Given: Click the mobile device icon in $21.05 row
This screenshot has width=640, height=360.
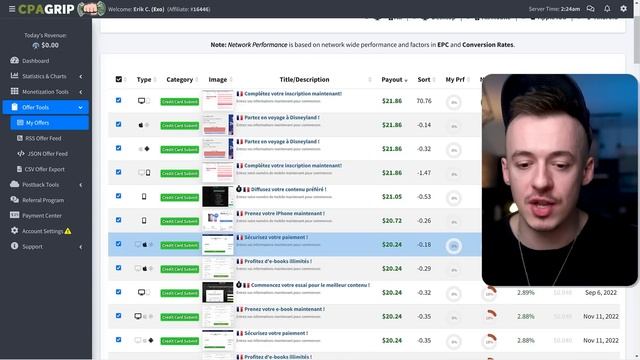Looking at the screenshot, I should 144,197.
